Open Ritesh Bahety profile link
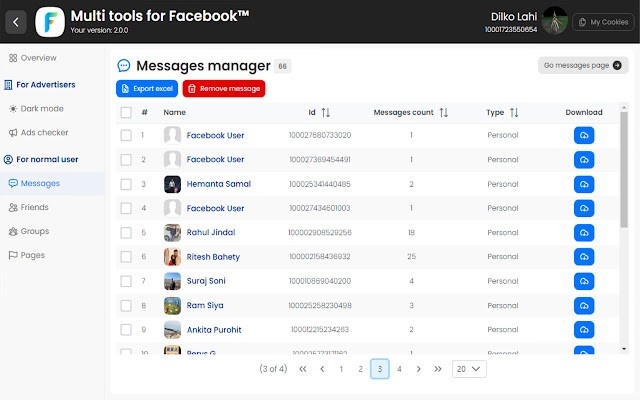Viewport: 640px width, 400px height. (213, 257)
